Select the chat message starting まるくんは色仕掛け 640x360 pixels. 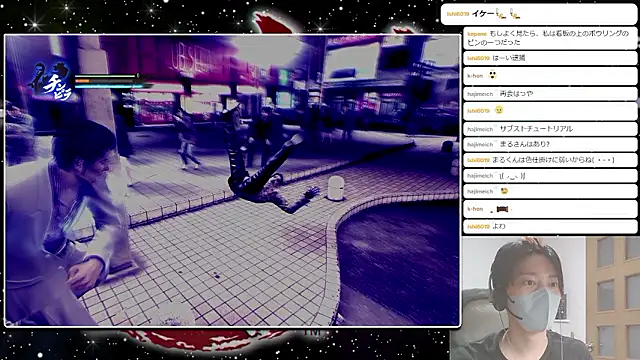(550, 160)
